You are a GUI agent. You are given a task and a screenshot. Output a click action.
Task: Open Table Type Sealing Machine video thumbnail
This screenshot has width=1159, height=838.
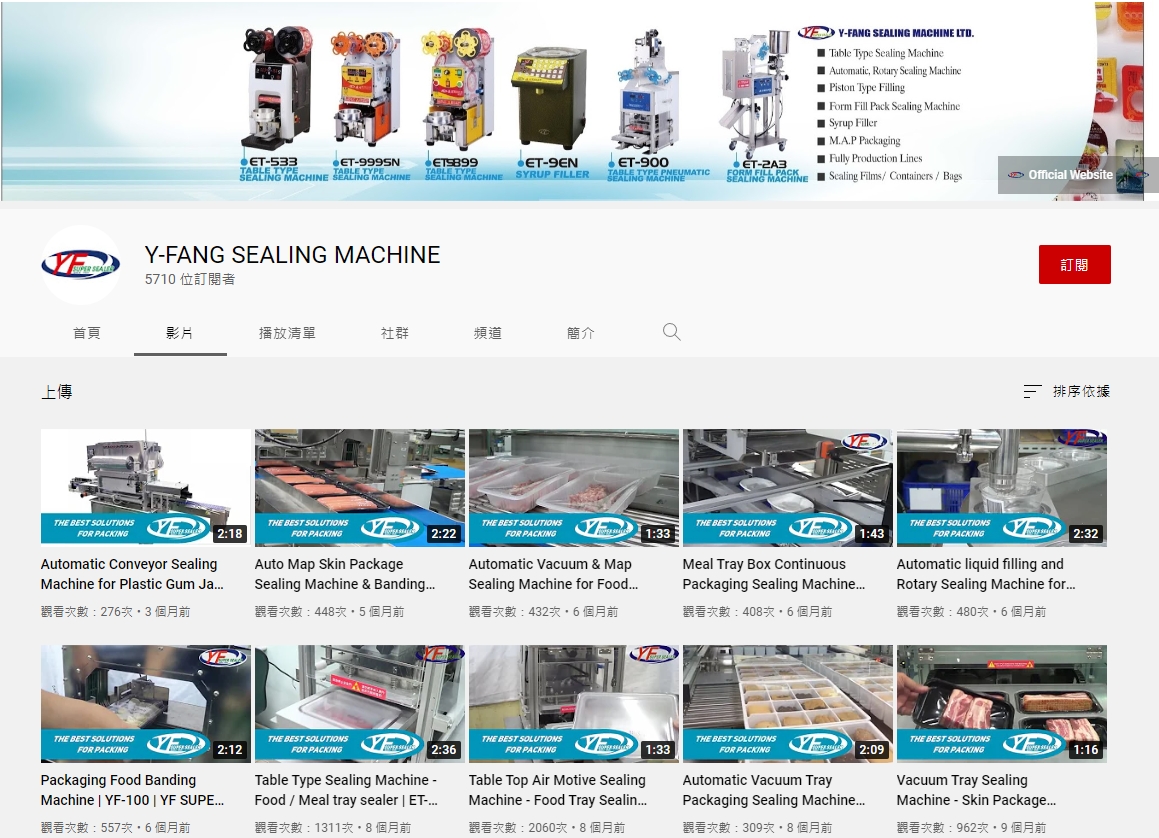click(x=360, y=704)
